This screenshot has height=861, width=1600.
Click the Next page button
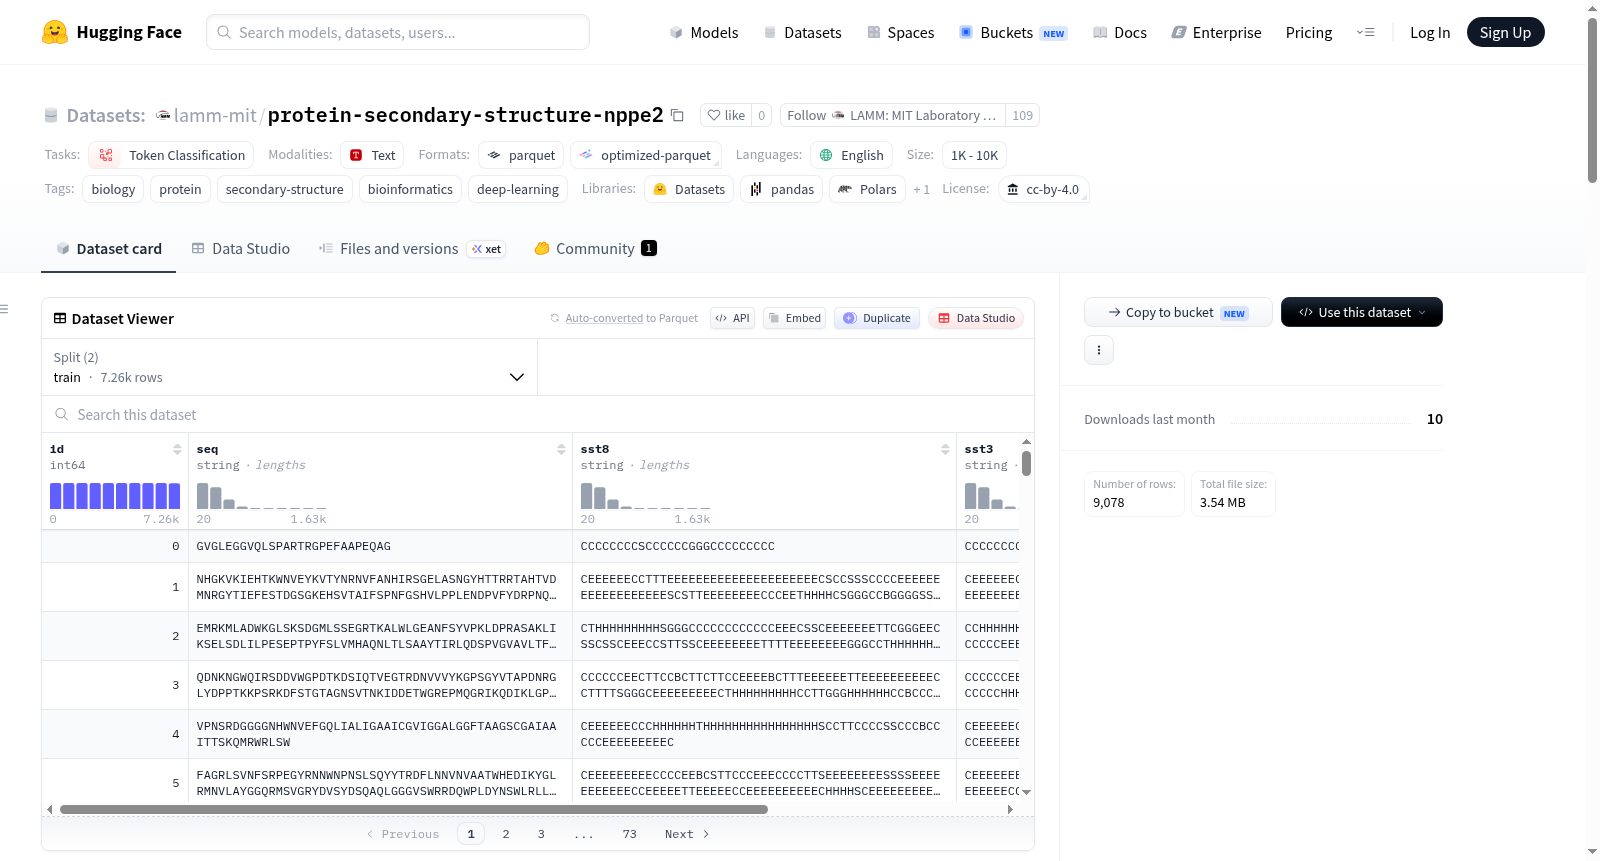(687, 834)
